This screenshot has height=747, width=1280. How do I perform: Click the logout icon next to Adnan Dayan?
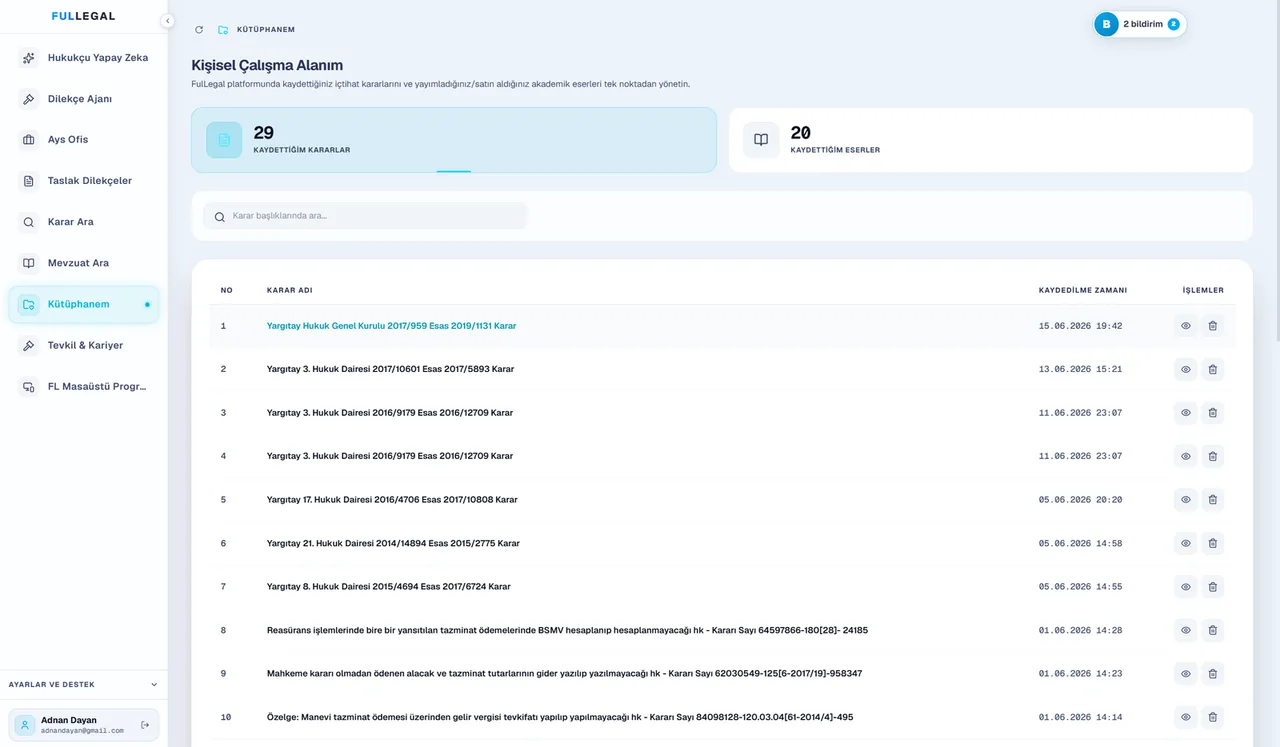point(145,725)
